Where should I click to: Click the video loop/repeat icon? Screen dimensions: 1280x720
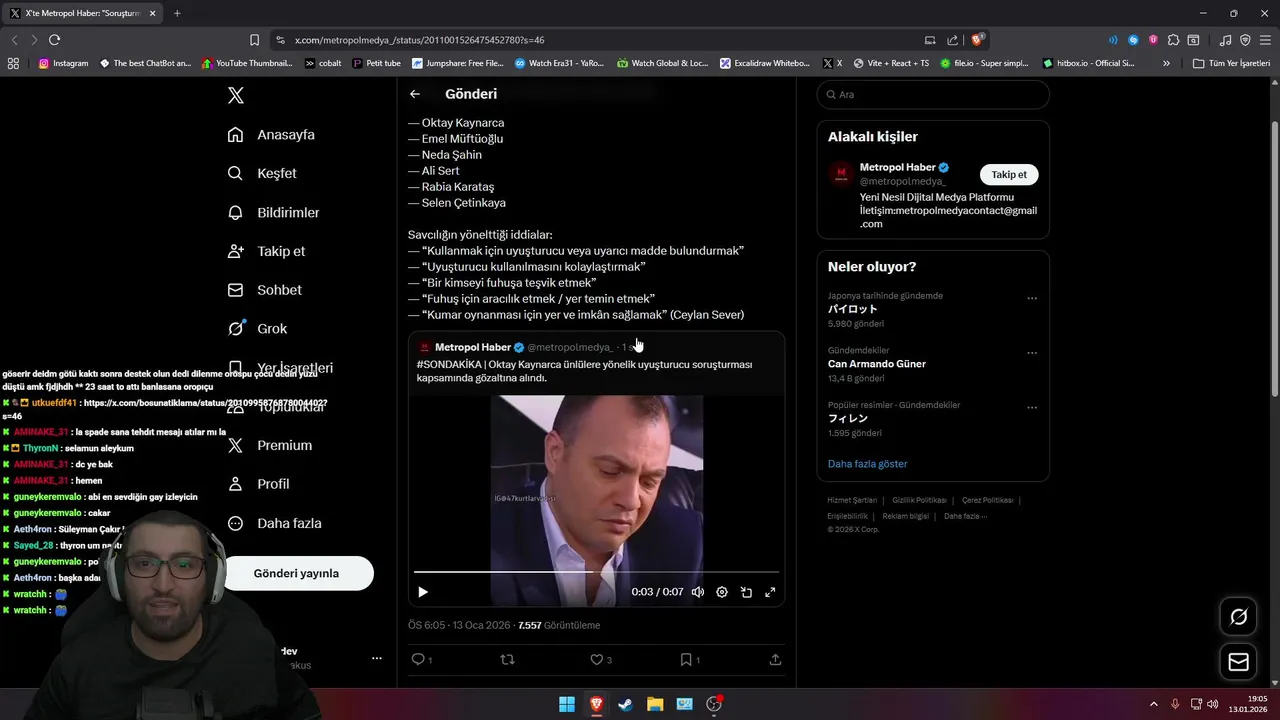[x=746, y=592]
